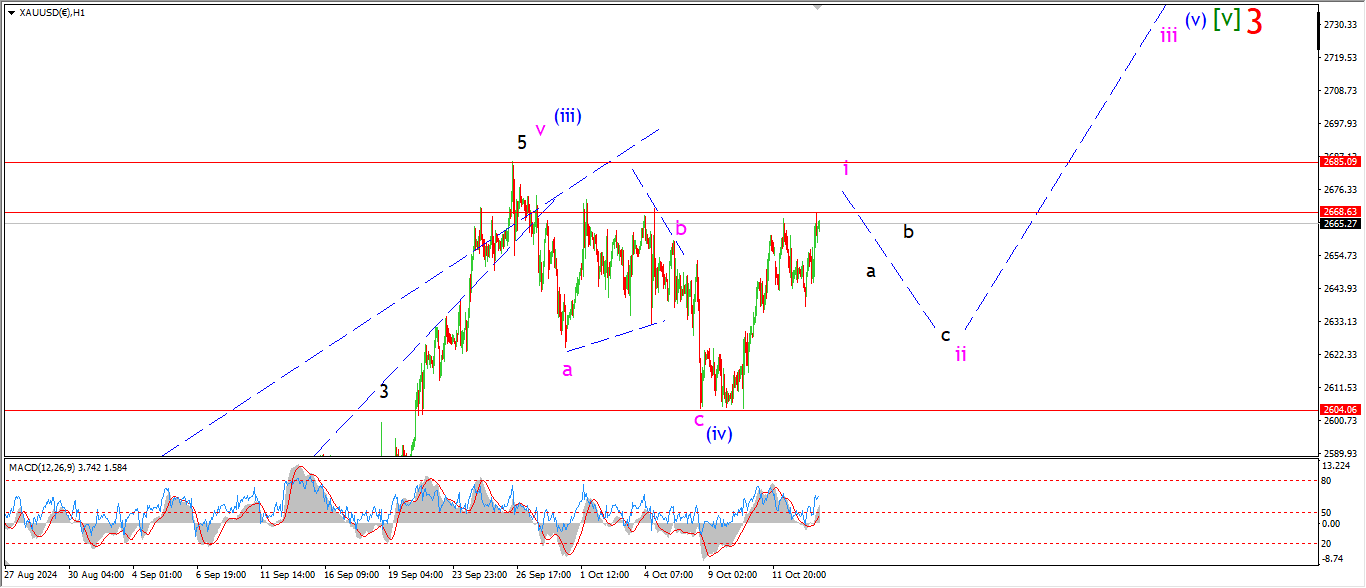
Task: Click the magenta 'ii' wave label
Action: coord(960,353)
